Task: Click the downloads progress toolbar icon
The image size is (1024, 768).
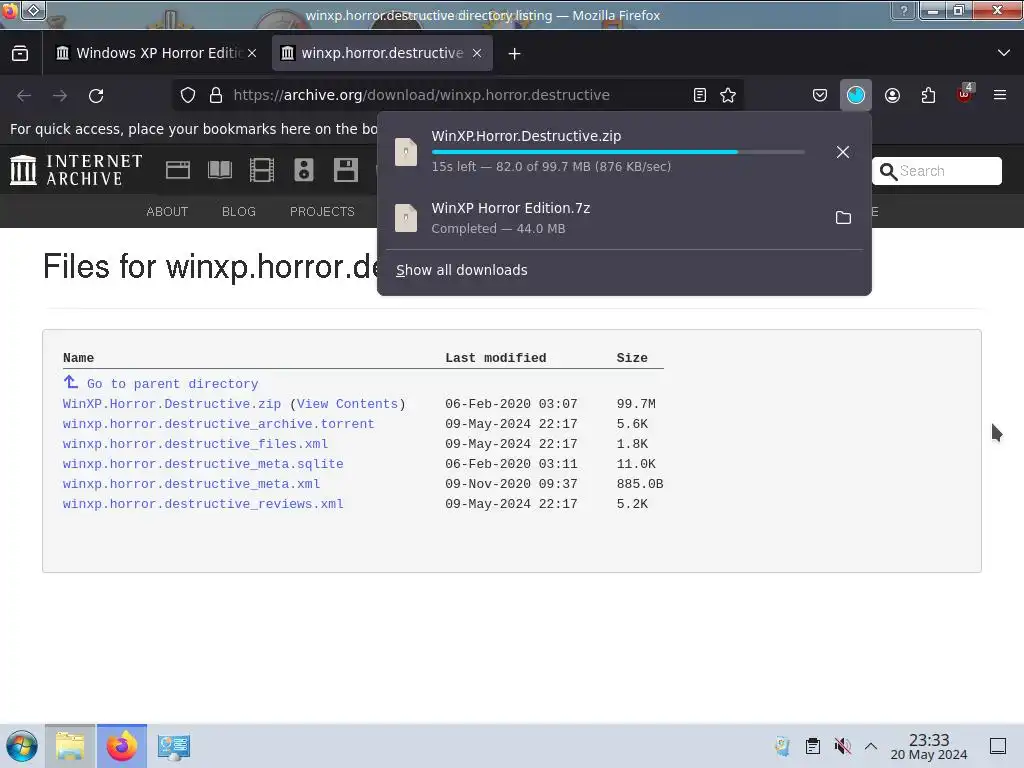Action: coord(856,95)
